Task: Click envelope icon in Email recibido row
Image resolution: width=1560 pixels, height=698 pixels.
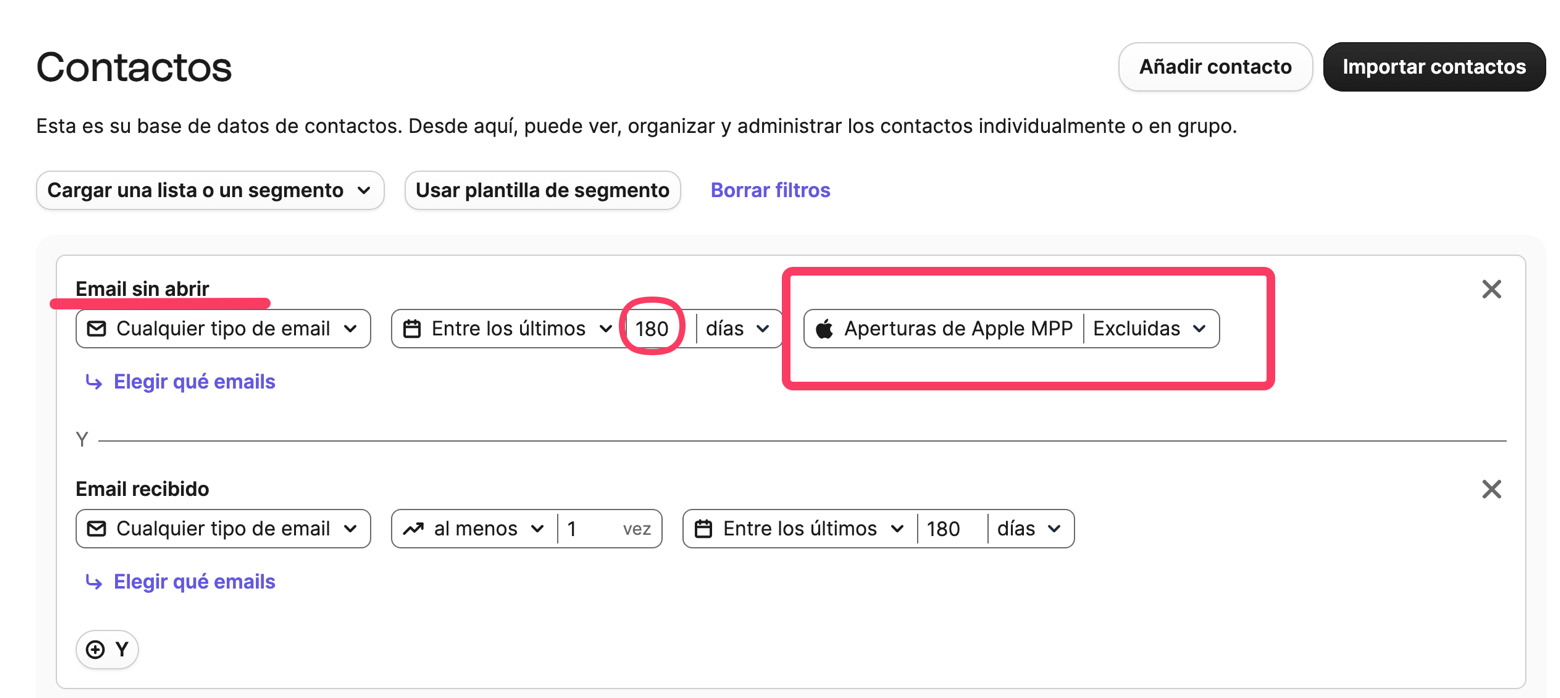Action: click(97, 529)
